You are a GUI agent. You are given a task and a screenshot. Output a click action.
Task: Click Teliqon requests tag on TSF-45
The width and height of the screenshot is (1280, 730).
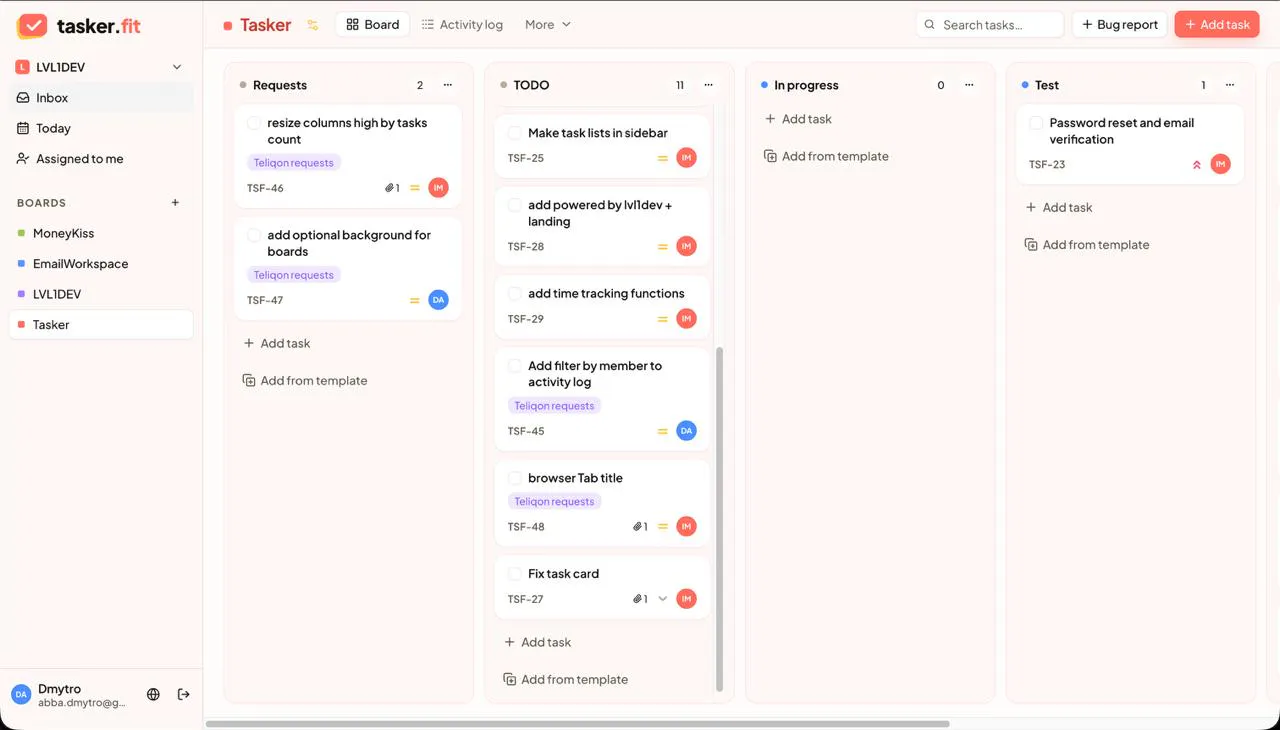coord(554,406)
